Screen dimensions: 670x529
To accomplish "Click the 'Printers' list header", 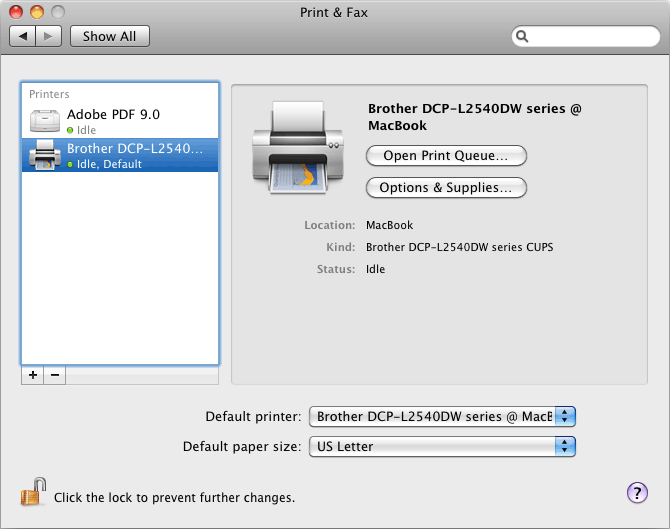I will pos(49,94).
